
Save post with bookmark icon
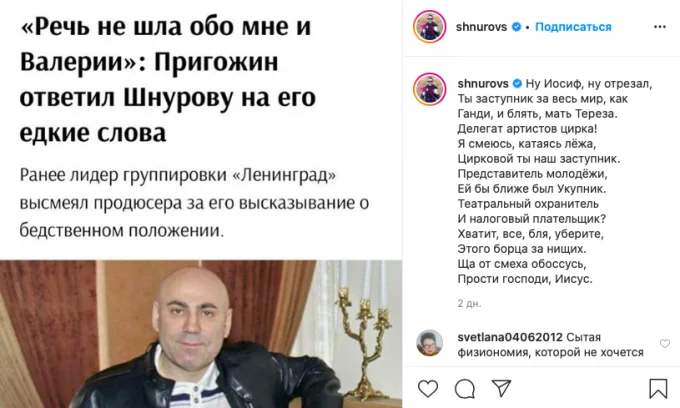coord(658,388)
